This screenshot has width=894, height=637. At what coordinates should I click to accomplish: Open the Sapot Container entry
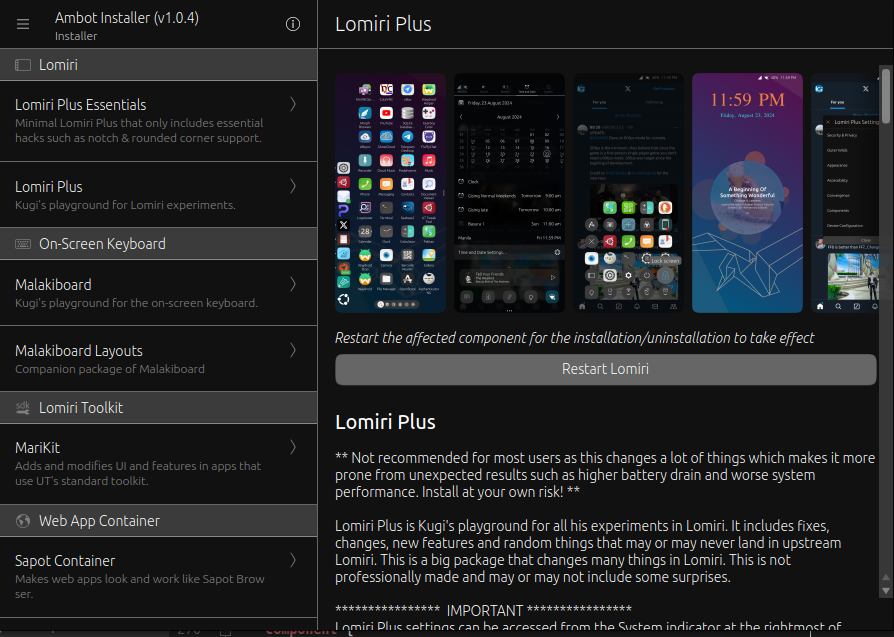[x=159, y=577]
